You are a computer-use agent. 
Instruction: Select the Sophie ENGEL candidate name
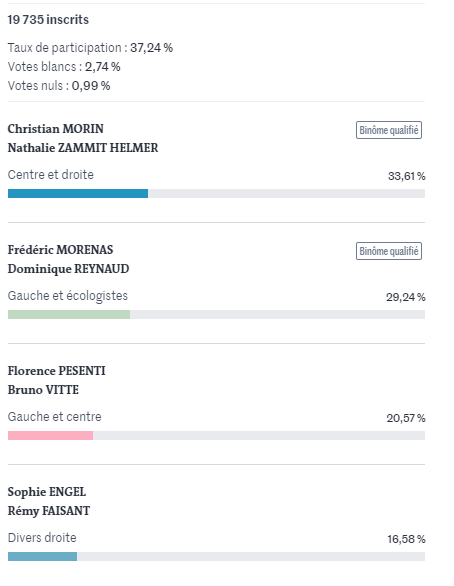(x=47, y=492)
